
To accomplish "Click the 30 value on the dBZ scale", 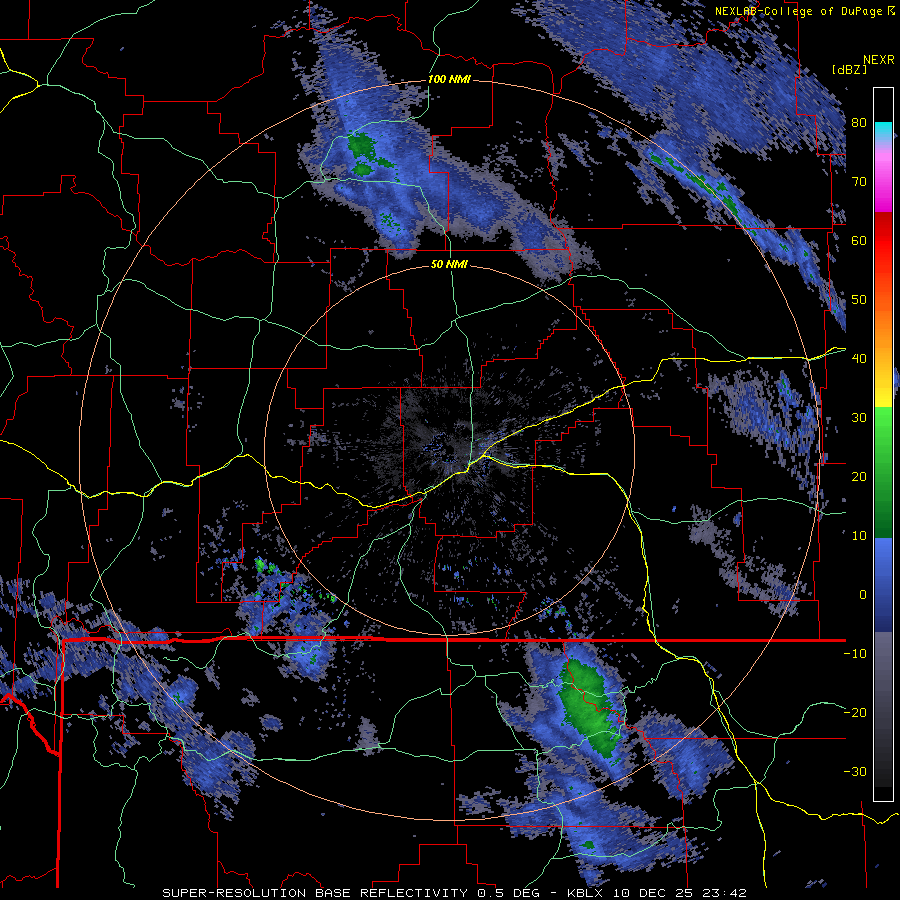I will [x=859, y=418].
